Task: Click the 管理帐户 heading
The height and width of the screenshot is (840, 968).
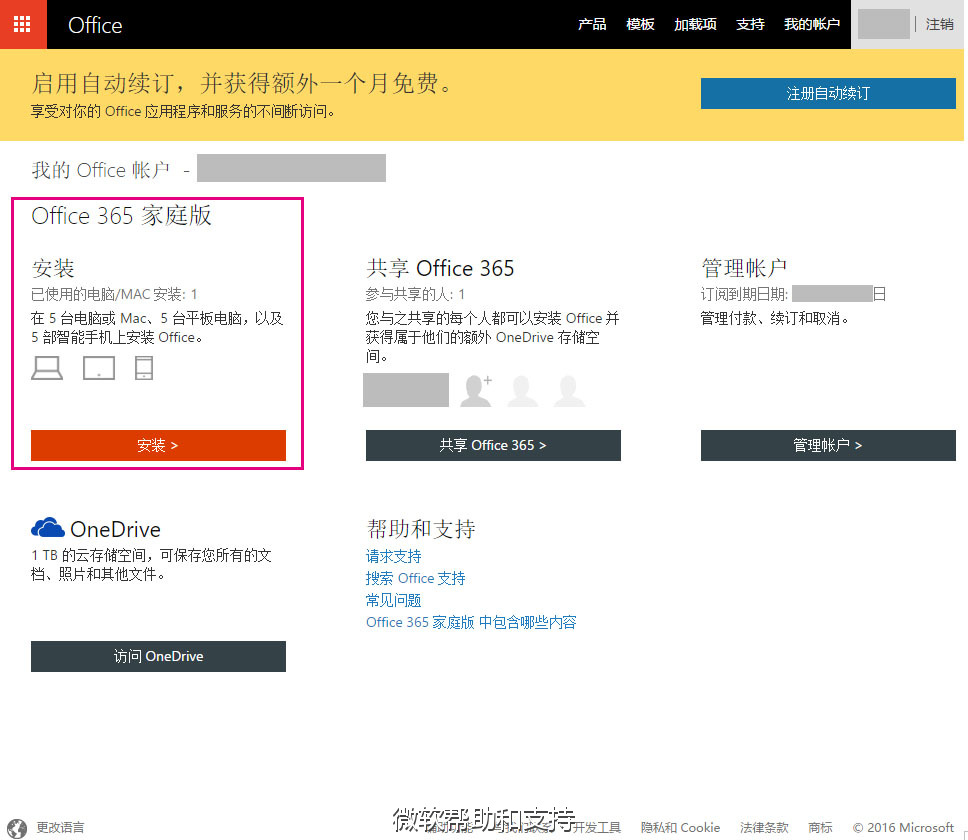Action: [744, 268]
